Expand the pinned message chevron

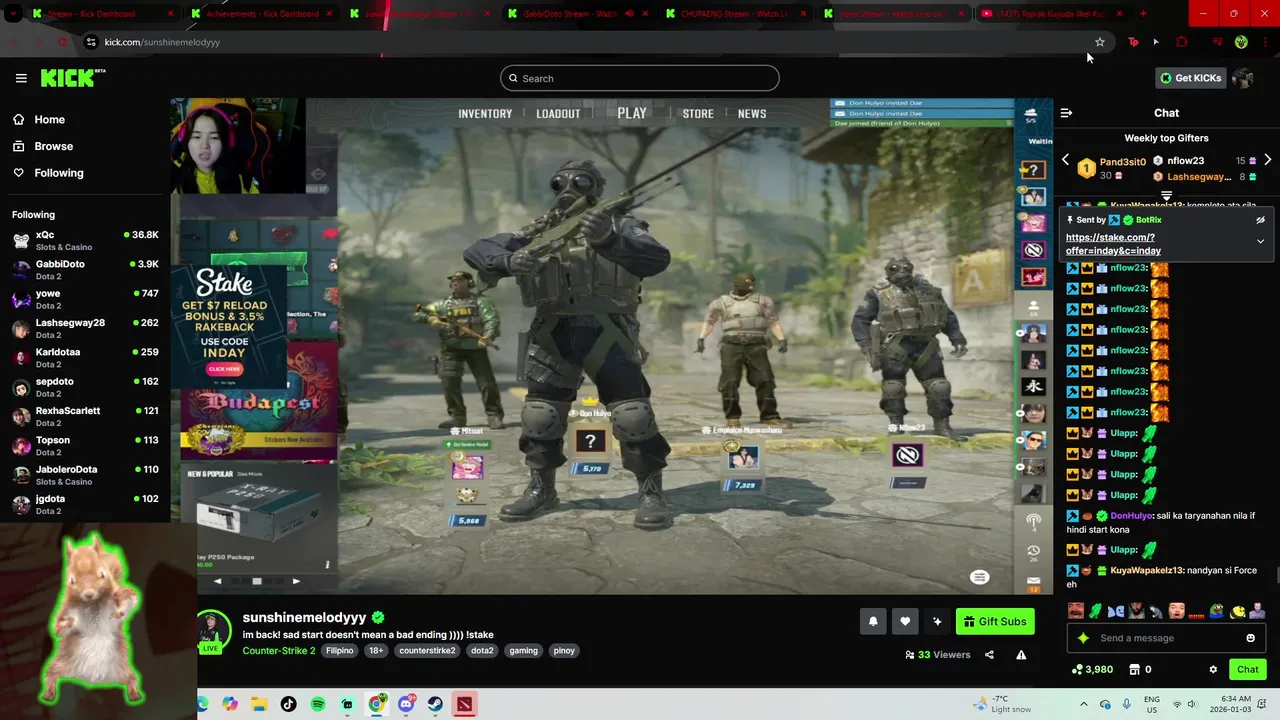pos(1260,241)
